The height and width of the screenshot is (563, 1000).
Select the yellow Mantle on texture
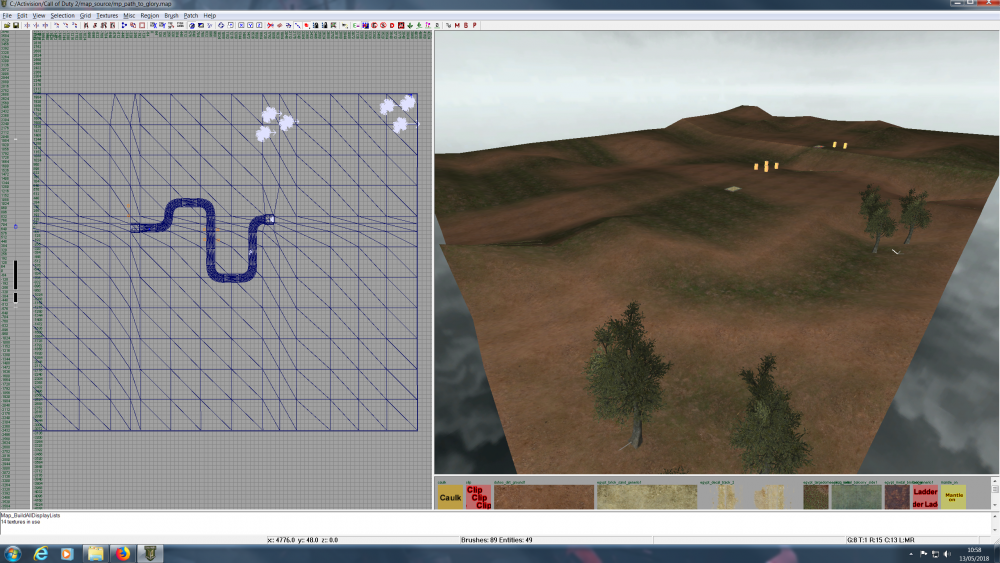click(953, 497)
